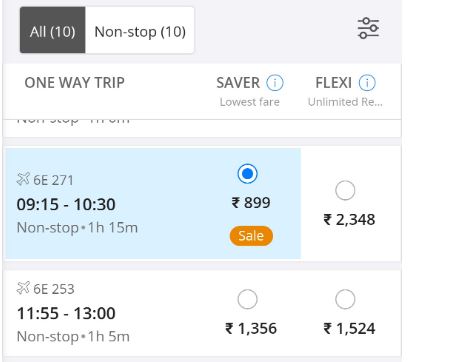Click flight number 6E 271

(x=53, y=180)
